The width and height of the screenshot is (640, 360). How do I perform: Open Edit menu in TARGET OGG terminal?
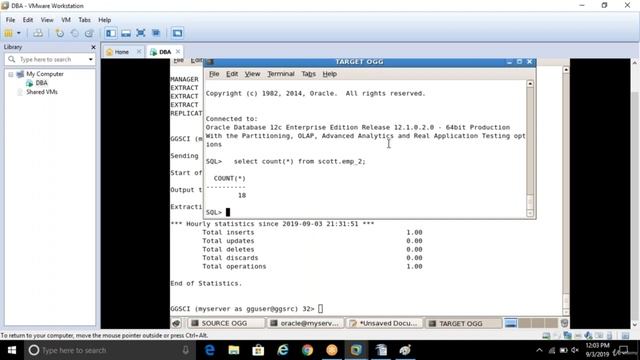pos(232,74)
